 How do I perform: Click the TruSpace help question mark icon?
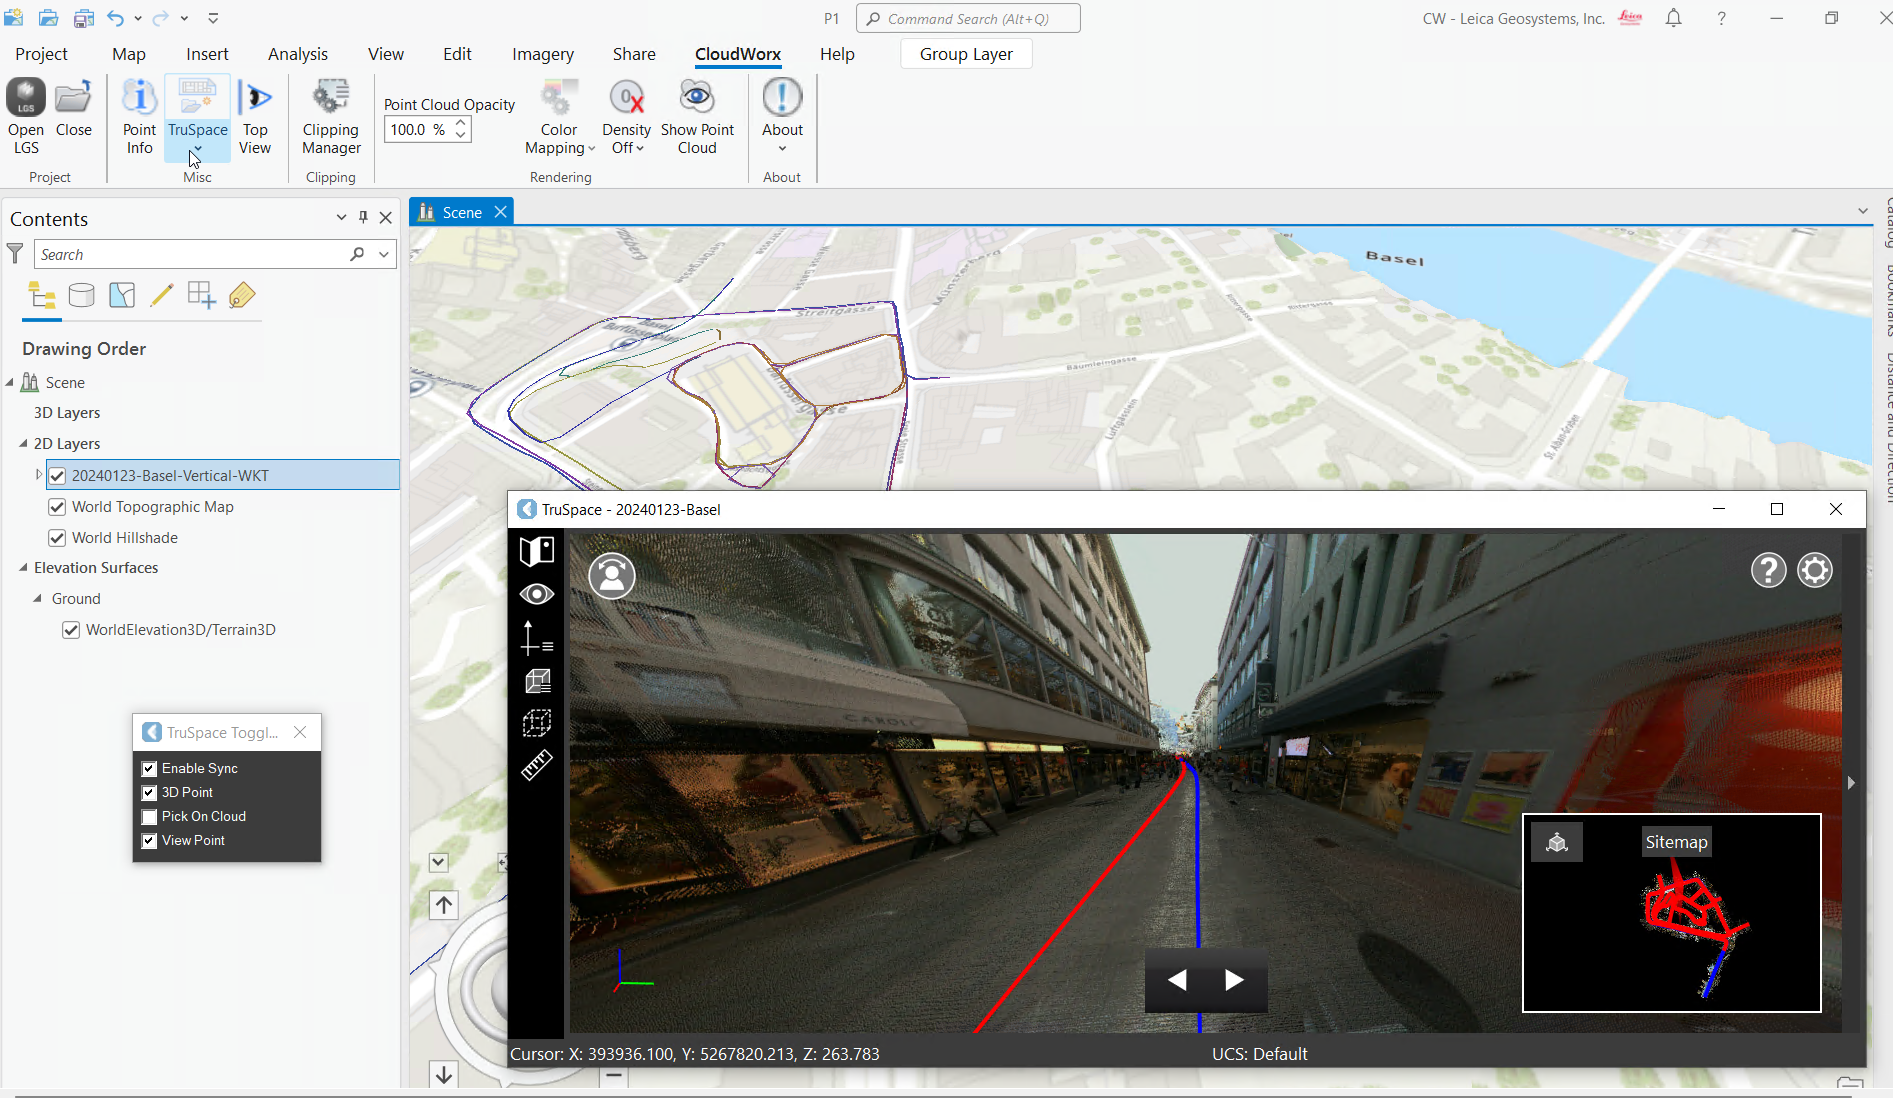coord(1768,571)
